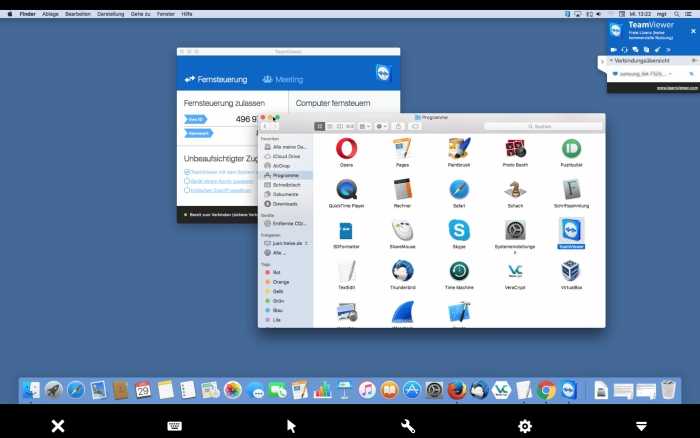Open the QuickTime Player application
Screen dimensions: 700x438
[346, 190]
